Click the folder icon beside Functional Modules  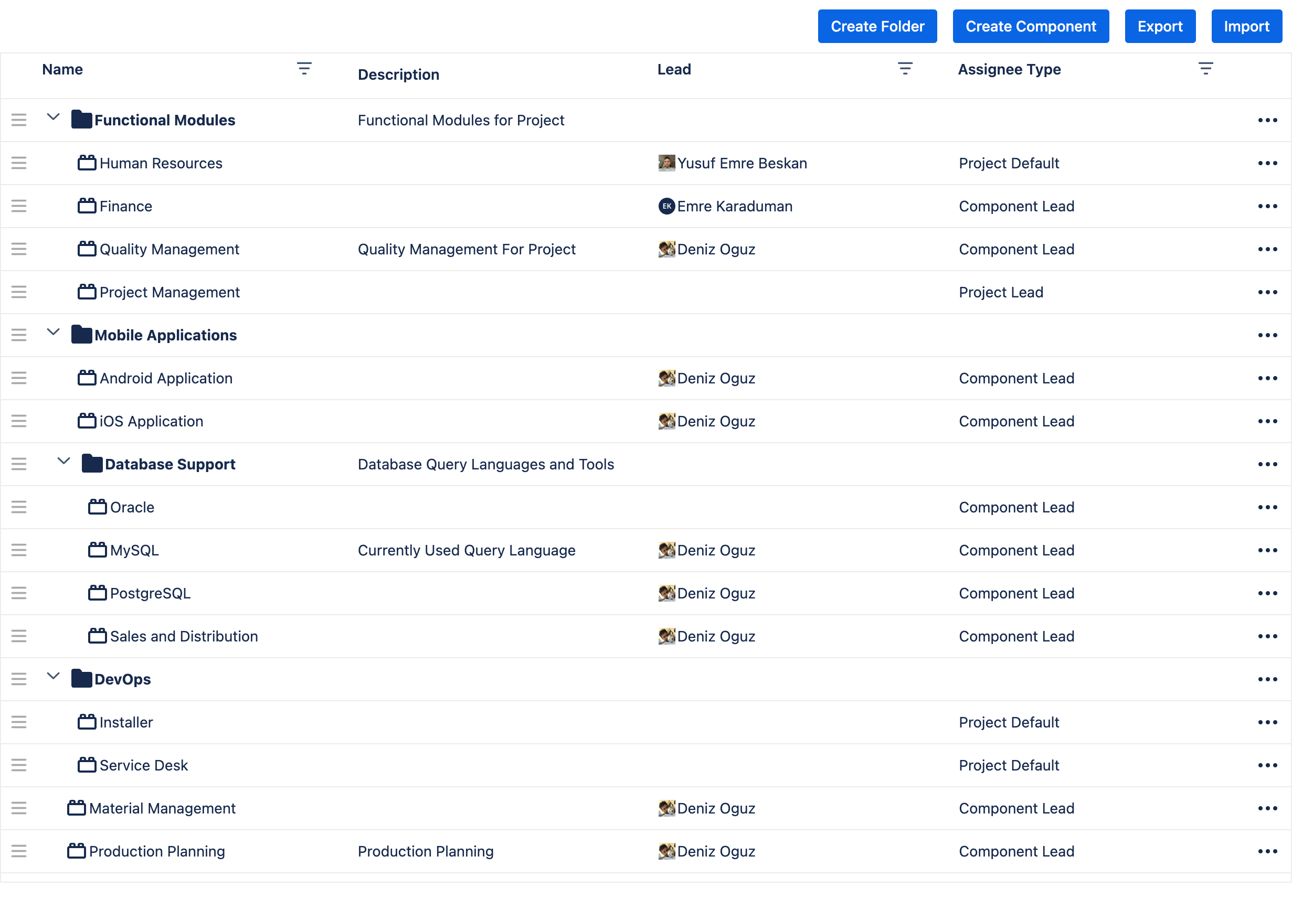[80, 119]
